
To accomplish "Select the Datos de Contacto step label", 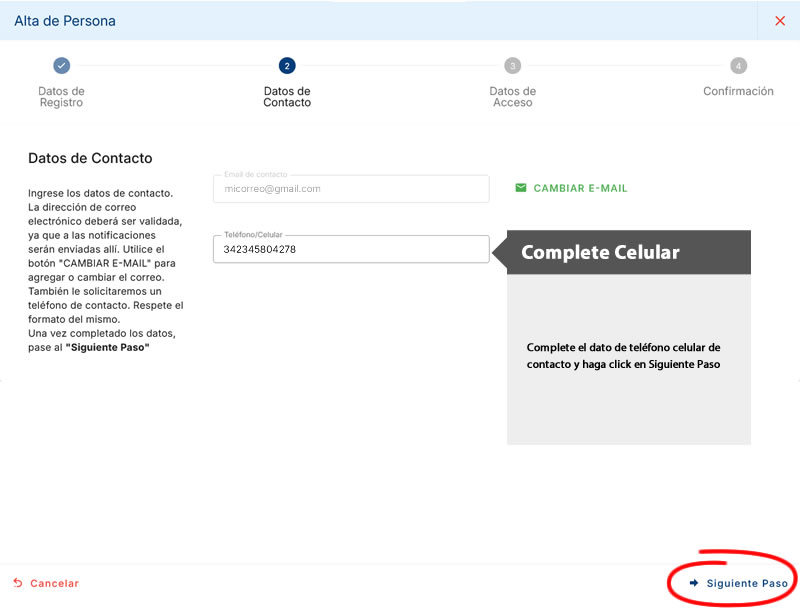I will tap(287, 97).
